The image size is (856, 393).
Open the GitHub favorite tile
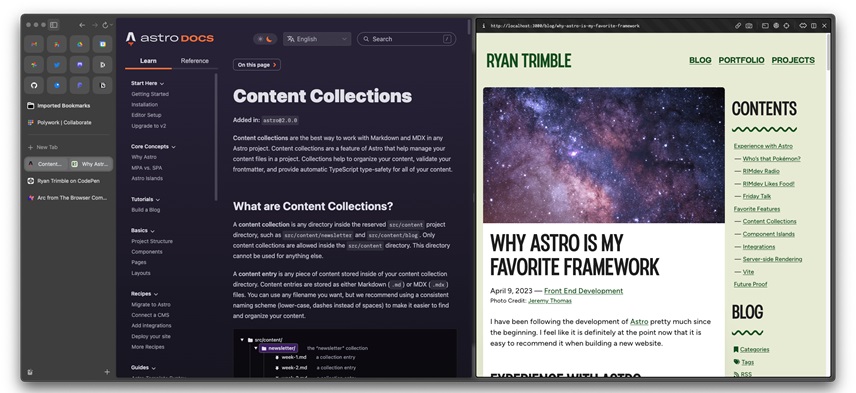click(34, 85)
